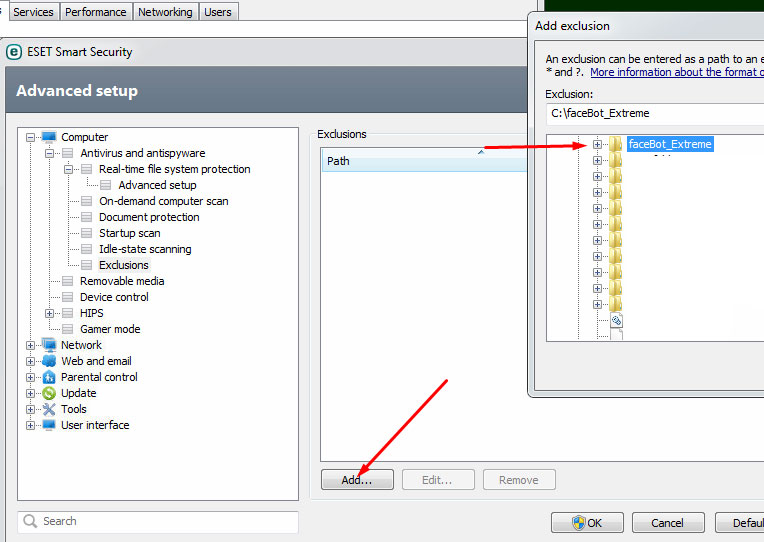Collapse Real-time file system protection node
The width and height of the screenshot is (764, 542).
(68, 170)
